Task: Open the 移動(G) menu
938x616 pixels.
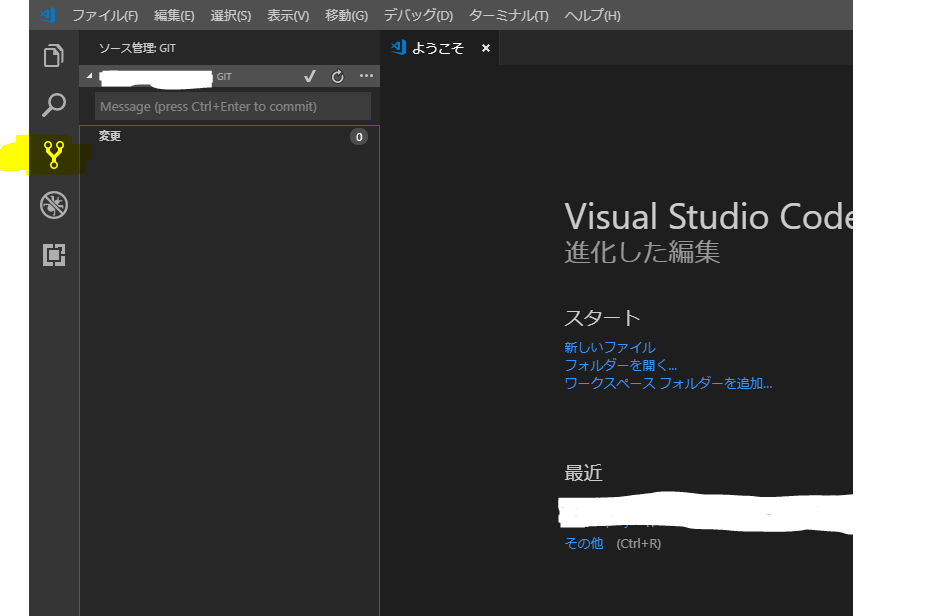Action: 346,16
